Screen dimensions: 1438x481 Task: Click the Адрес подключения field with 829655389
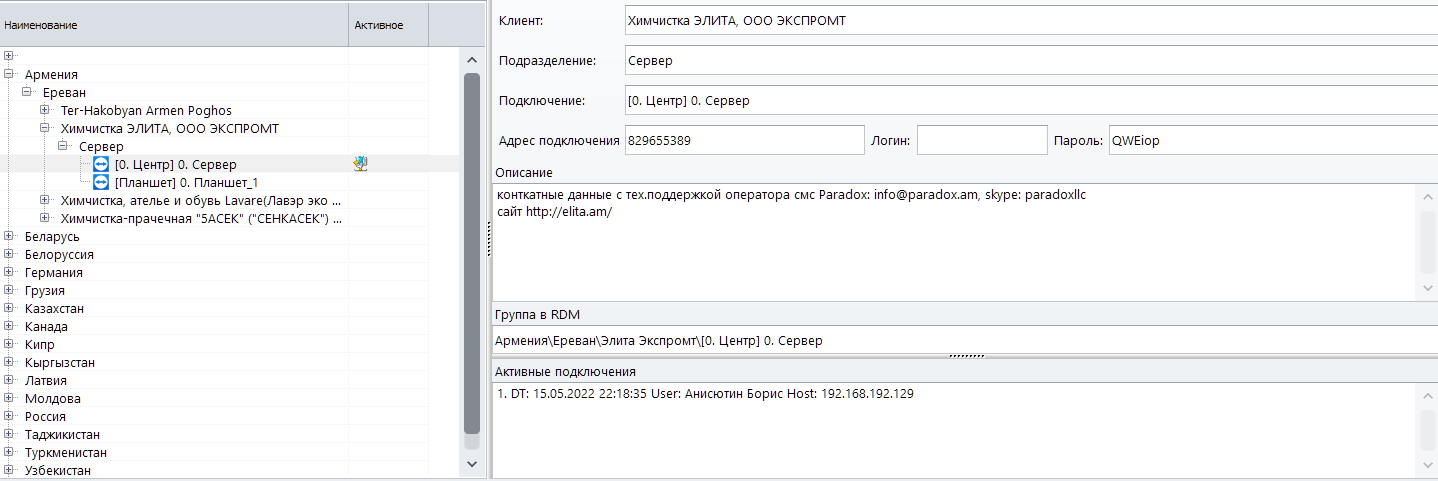tap(744, 141)
